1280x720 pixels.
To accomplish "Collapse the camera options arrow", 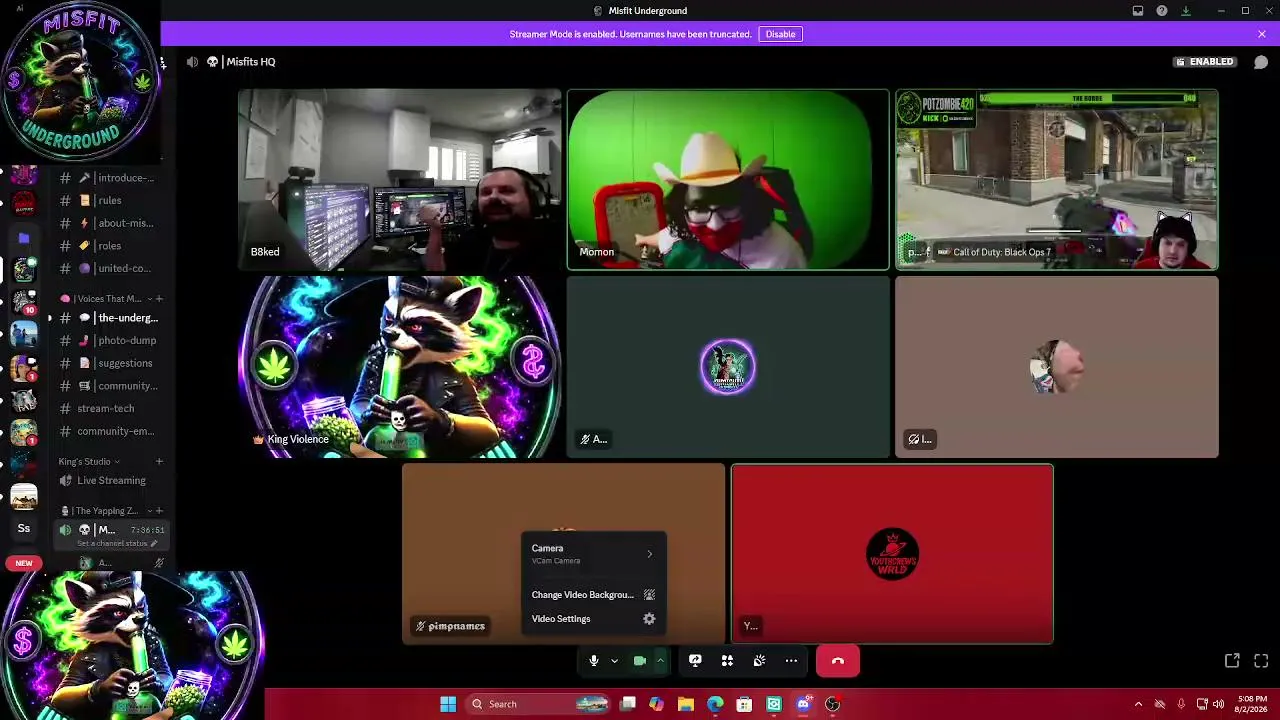I will pyautogui.click(x=660, y=661).
